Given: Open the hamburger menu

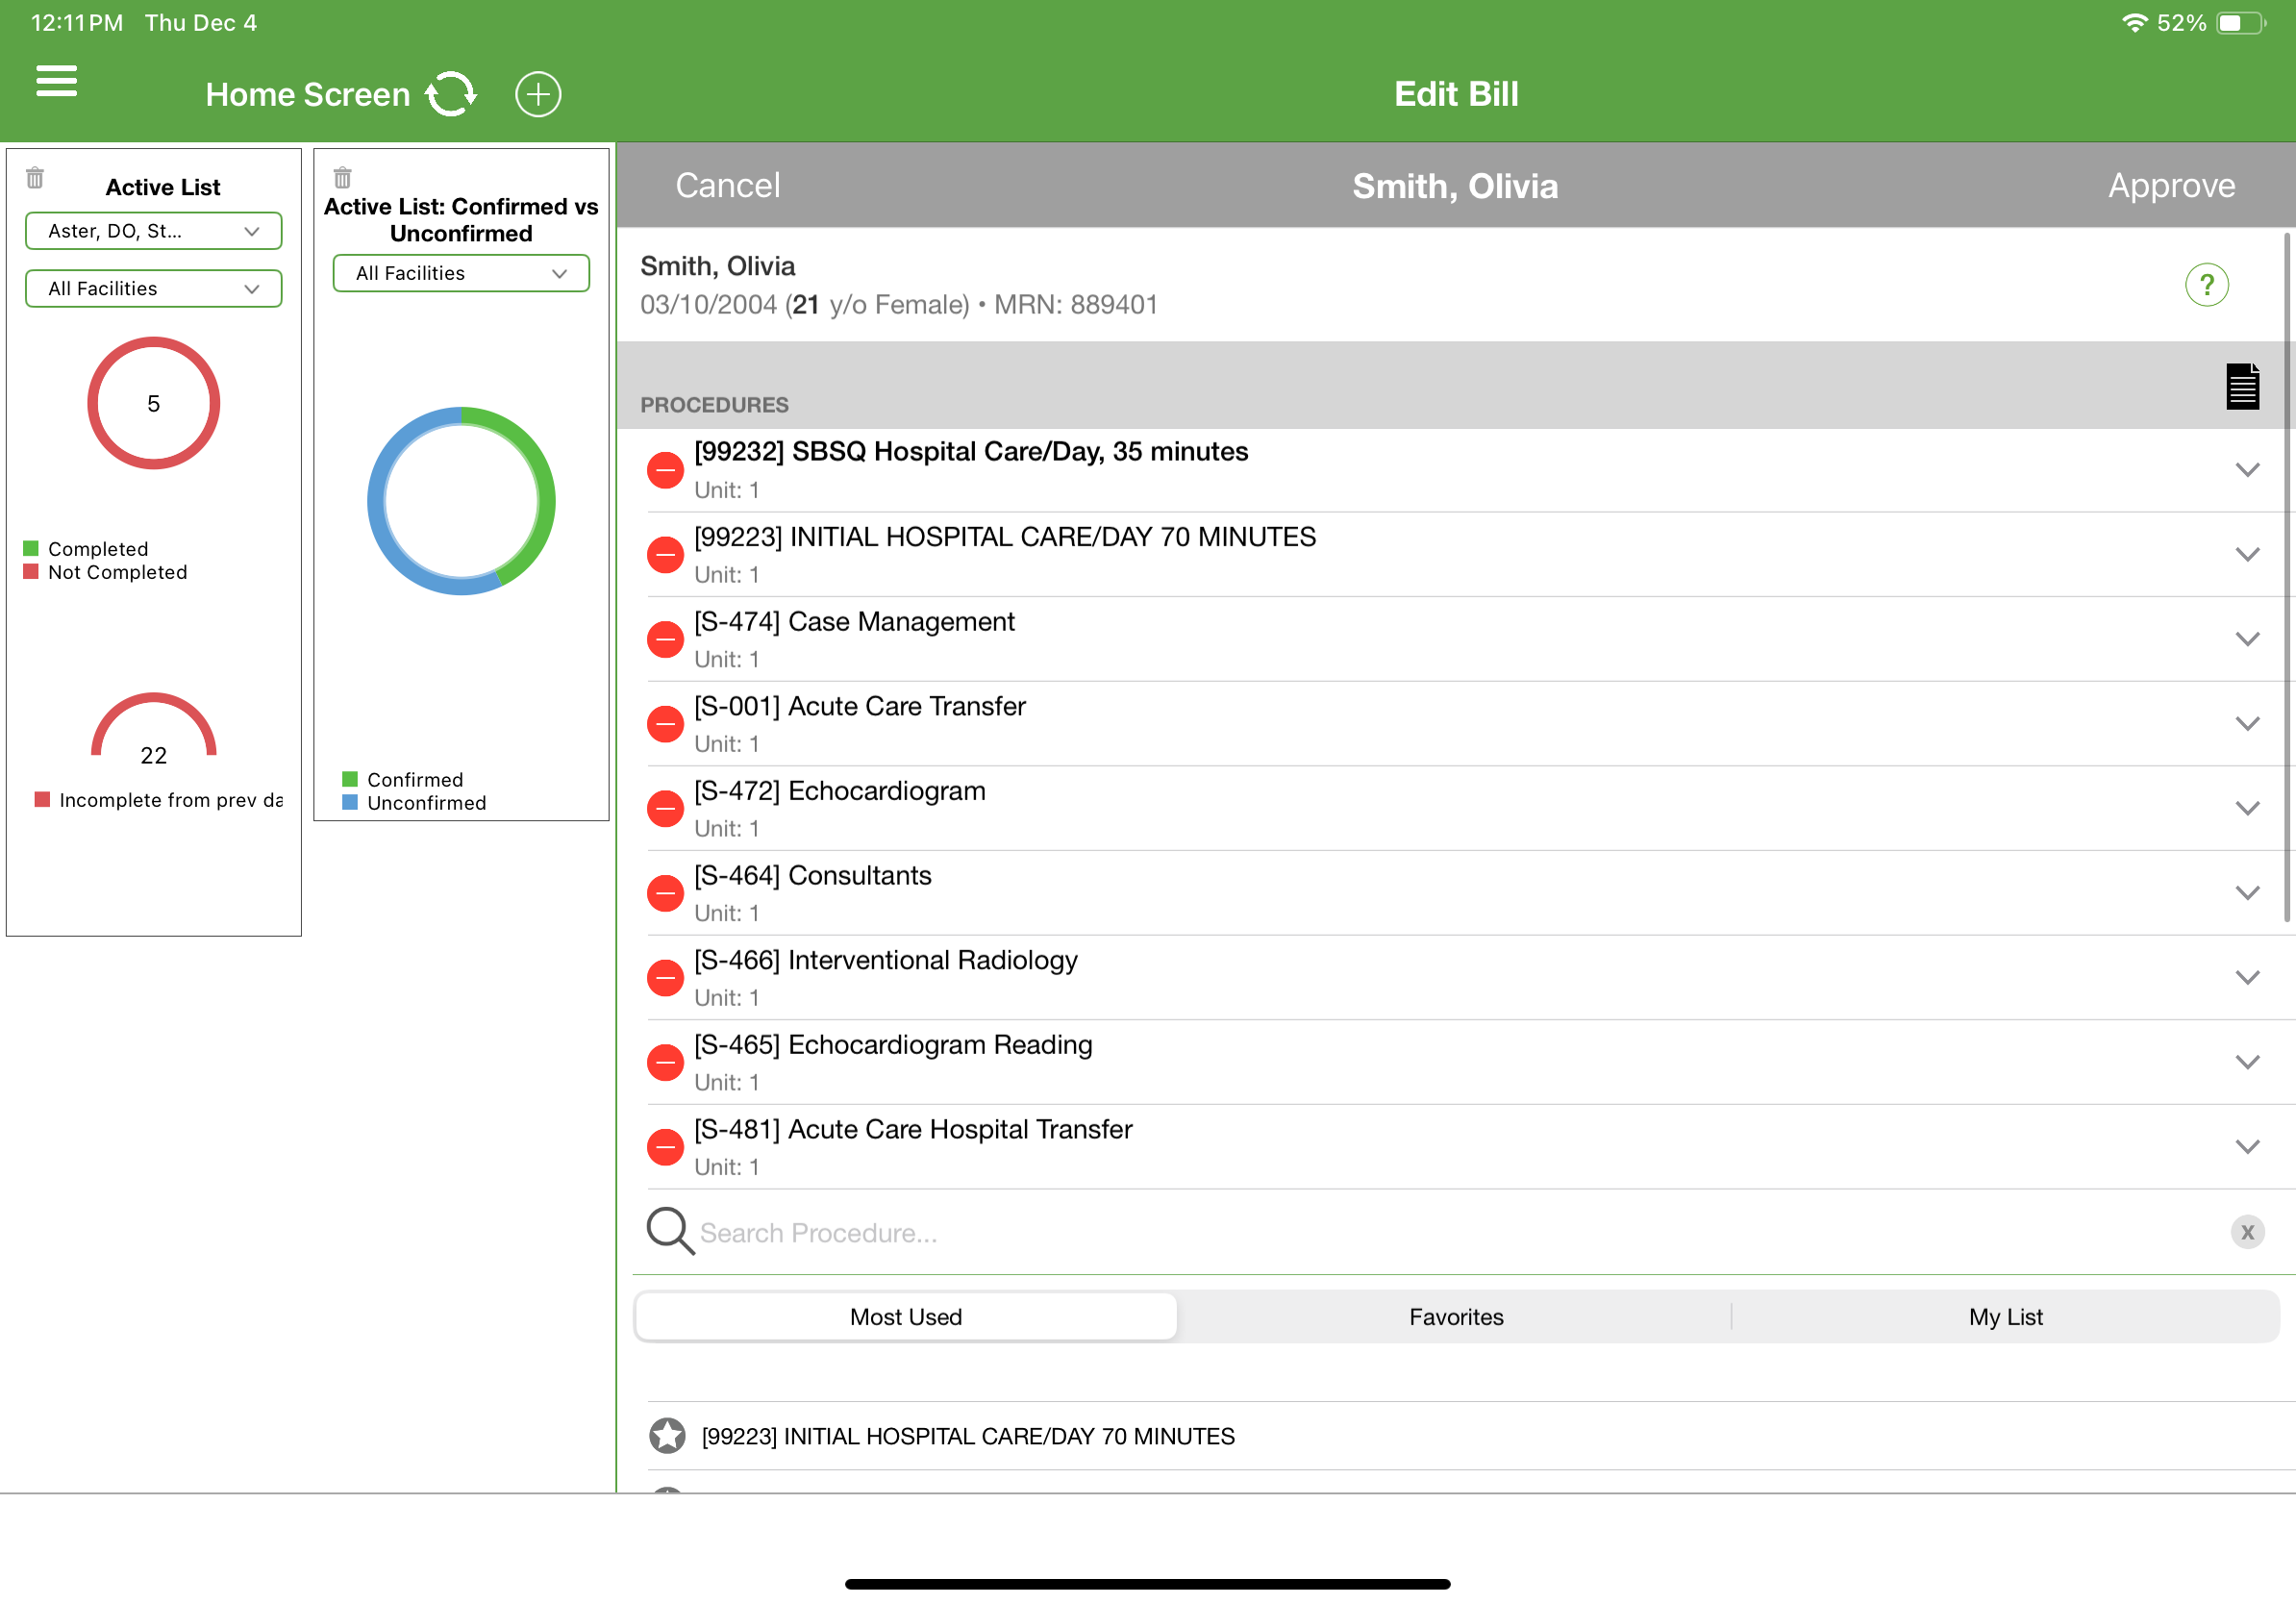Looking at the screenshot, I should pos(56,81).
